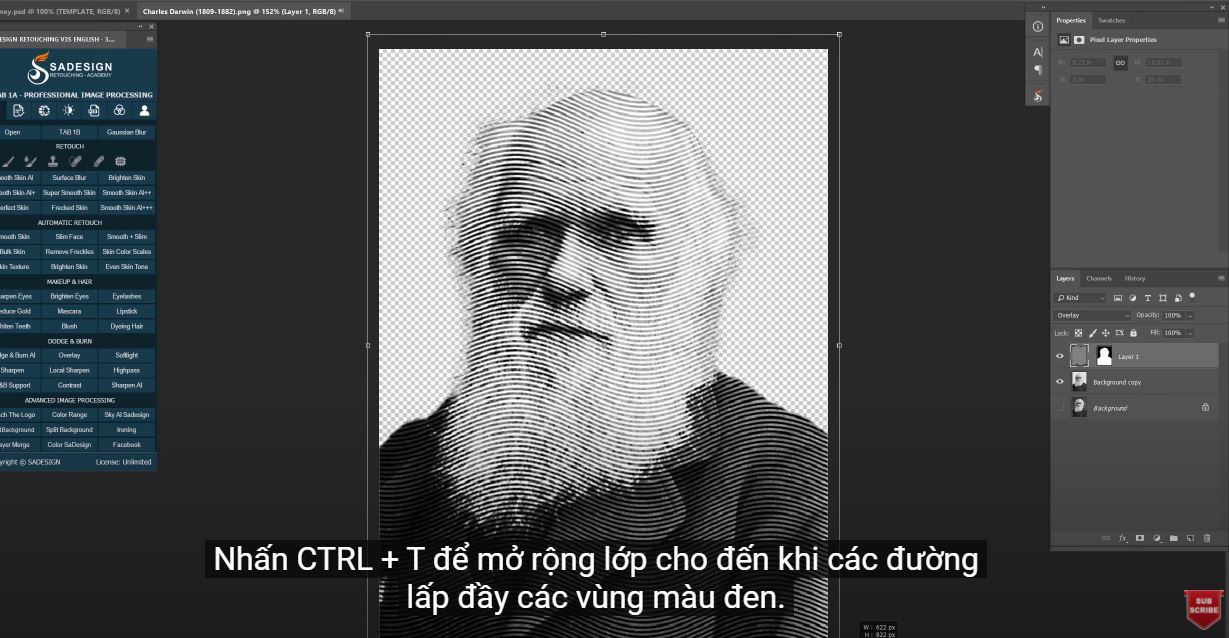Click the Gaussian Blur button
Viewport: 1229px width, 638px height.
127,132
